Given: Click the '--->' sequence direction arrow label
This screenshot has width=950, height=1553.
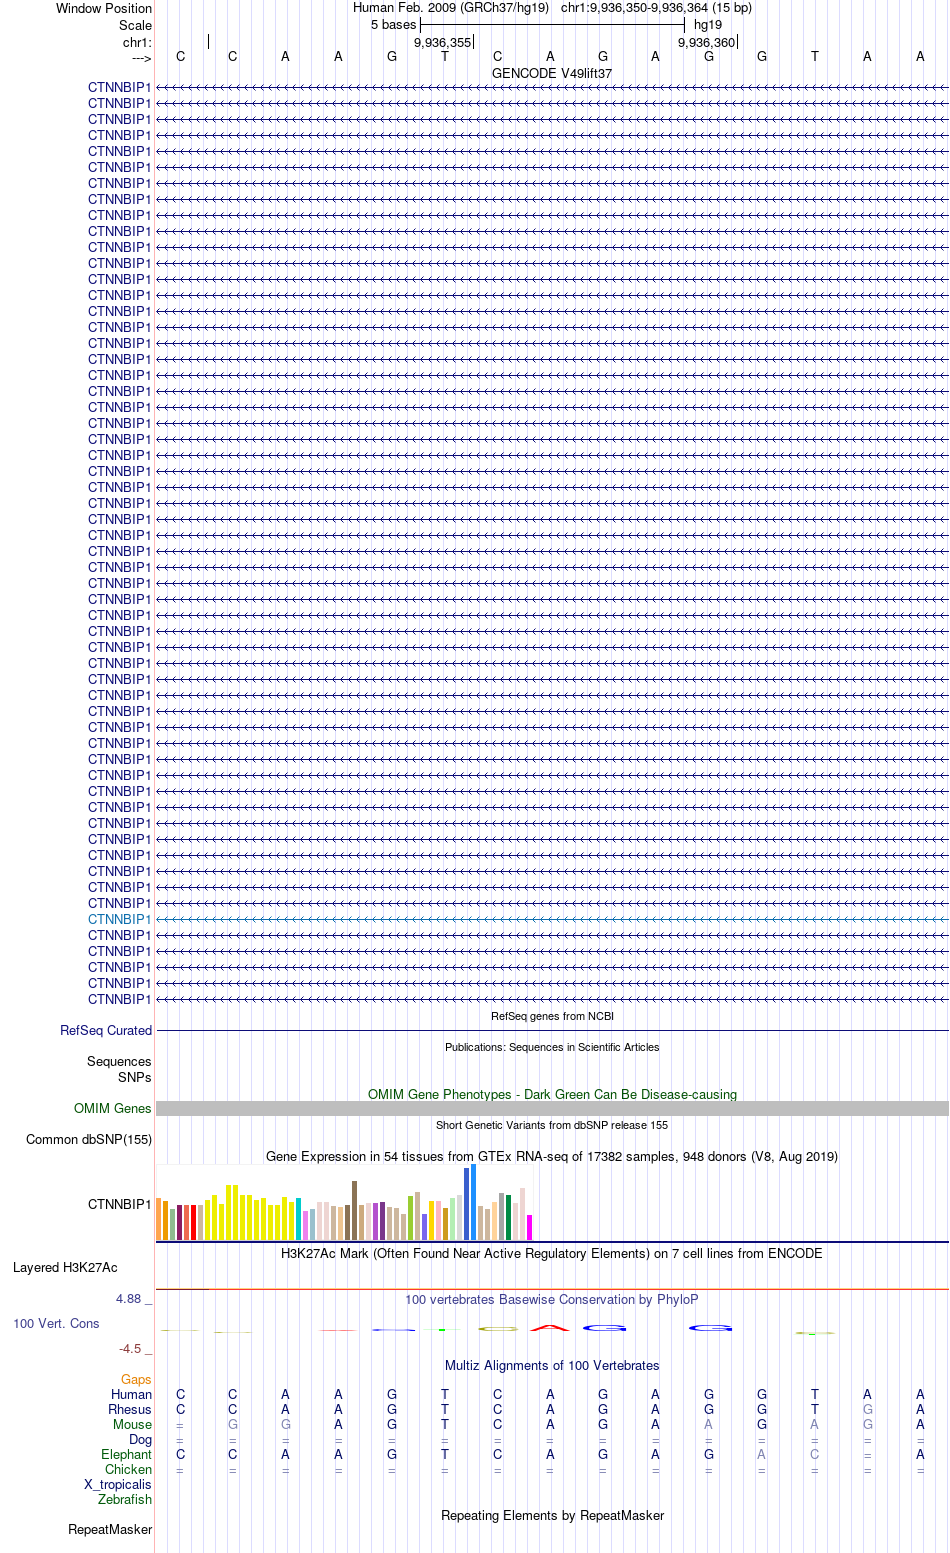Looking at the screenshot, I should coord(142,58).
